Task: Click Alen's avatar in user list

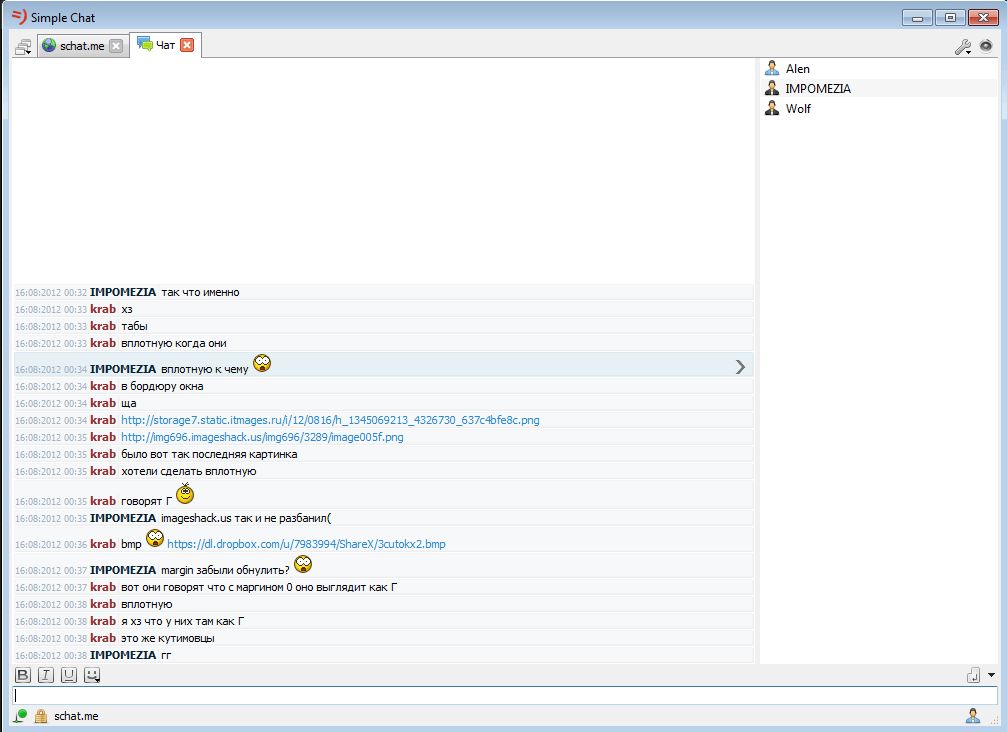Action: (771, 68)
